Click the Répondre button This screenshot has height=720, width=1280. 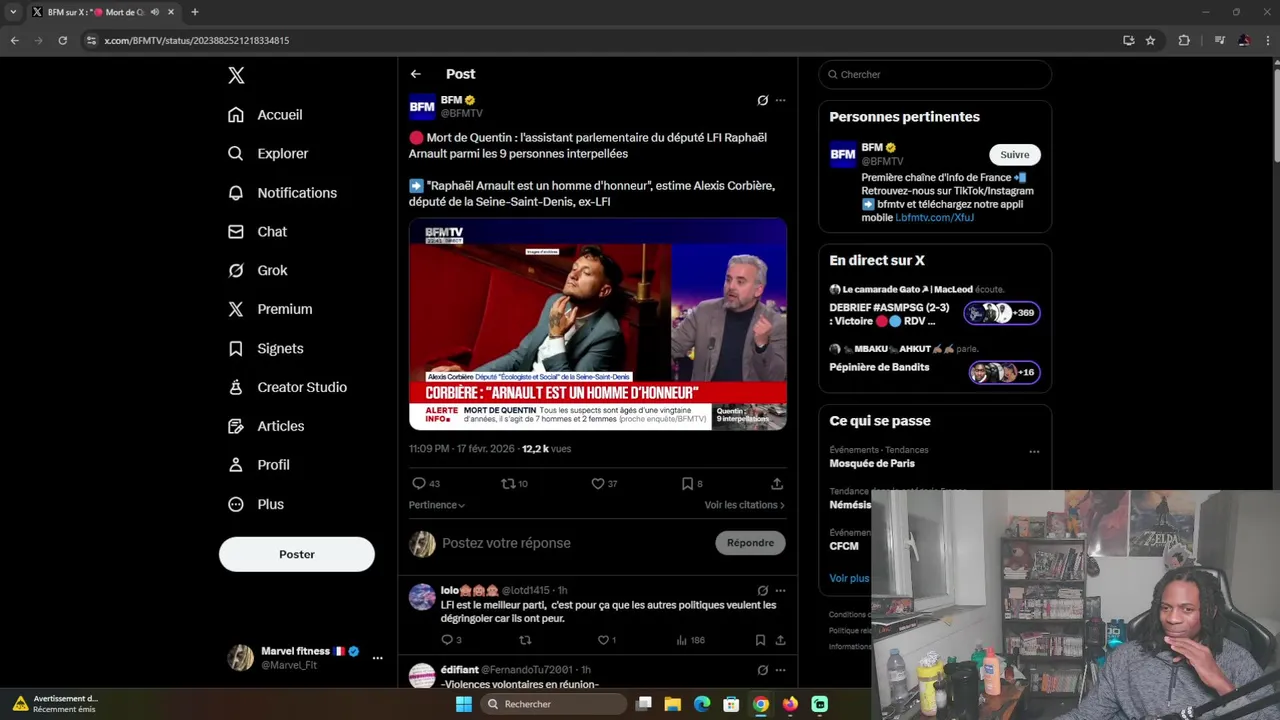pos(750,543)
